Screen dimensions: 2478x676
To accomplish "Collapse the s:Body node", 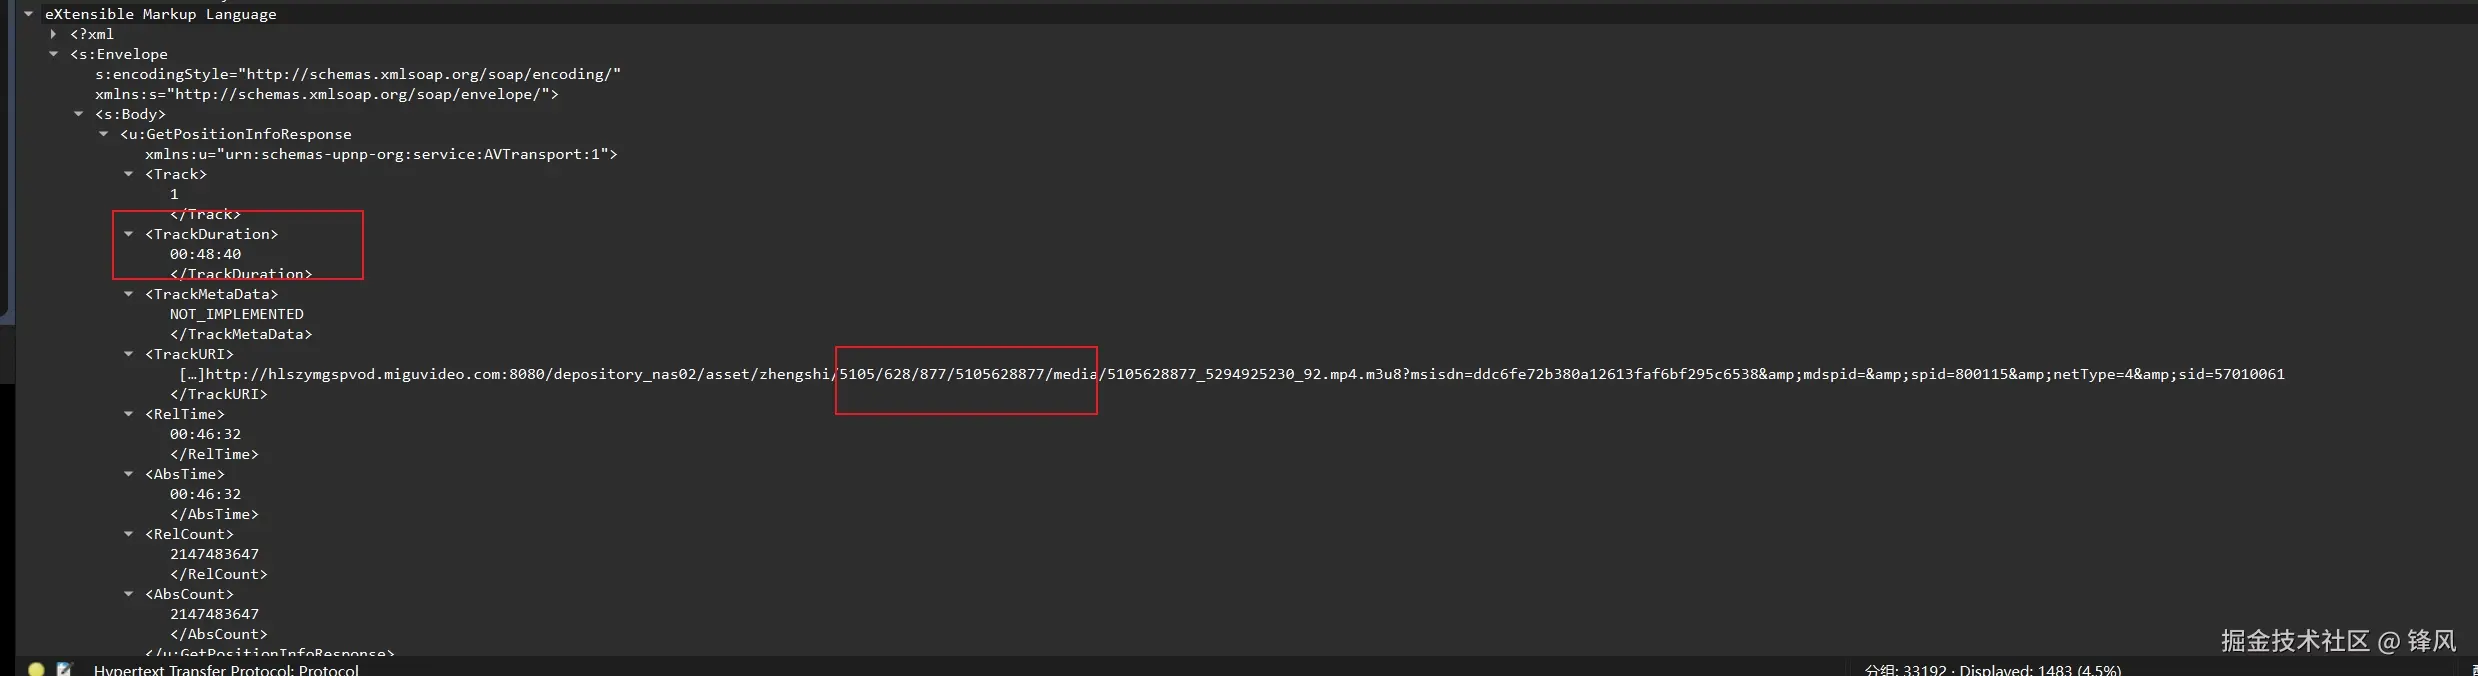I will point(79,114).
